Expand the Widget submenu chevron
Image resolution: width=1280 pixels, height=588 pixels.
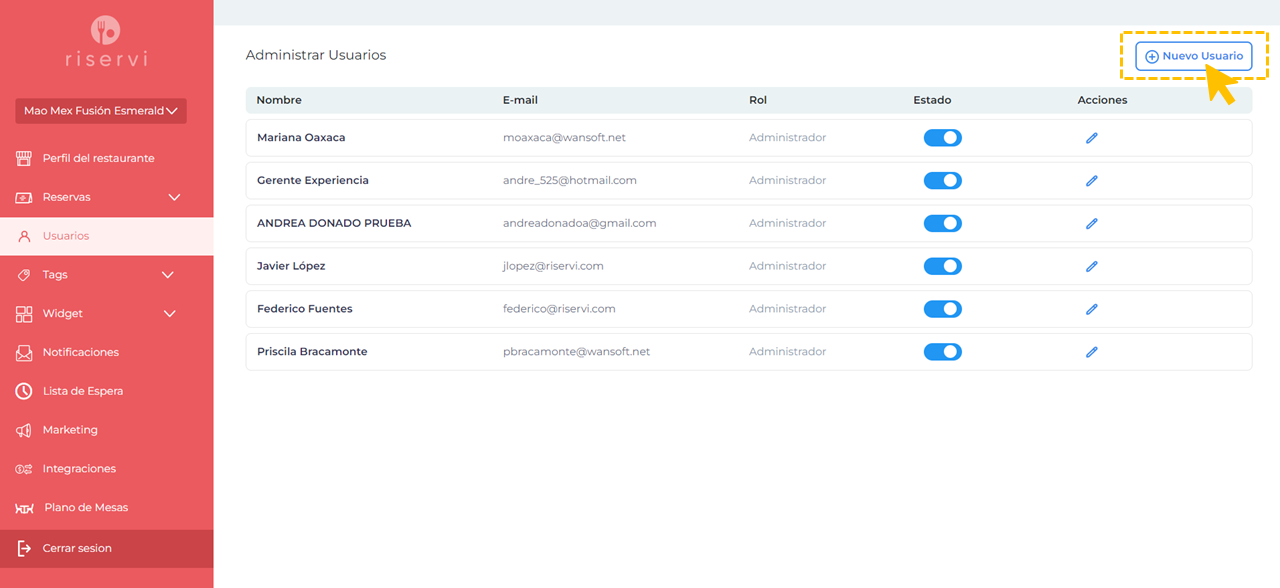coord(170,314)
